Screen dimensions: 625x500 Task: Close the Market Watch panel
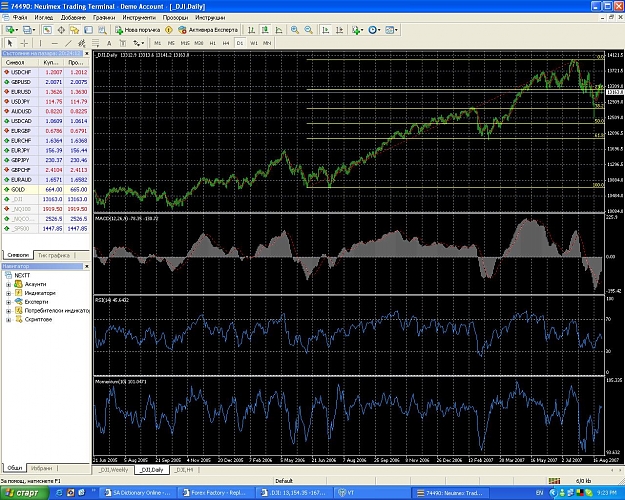[86, 53]
